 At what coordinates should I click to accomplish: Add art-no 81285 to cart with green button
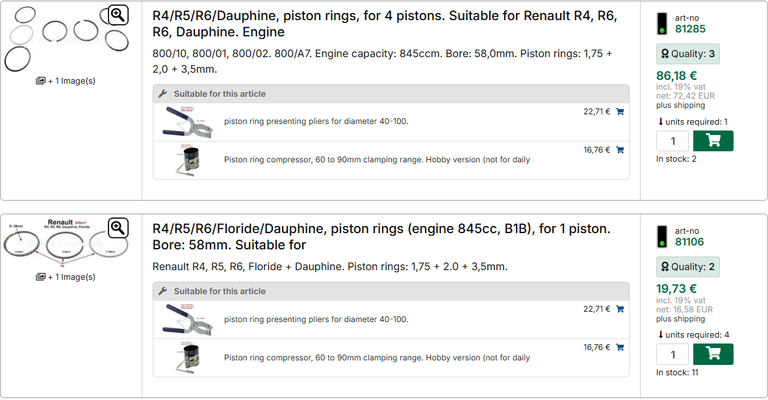[x=713, y=141]
